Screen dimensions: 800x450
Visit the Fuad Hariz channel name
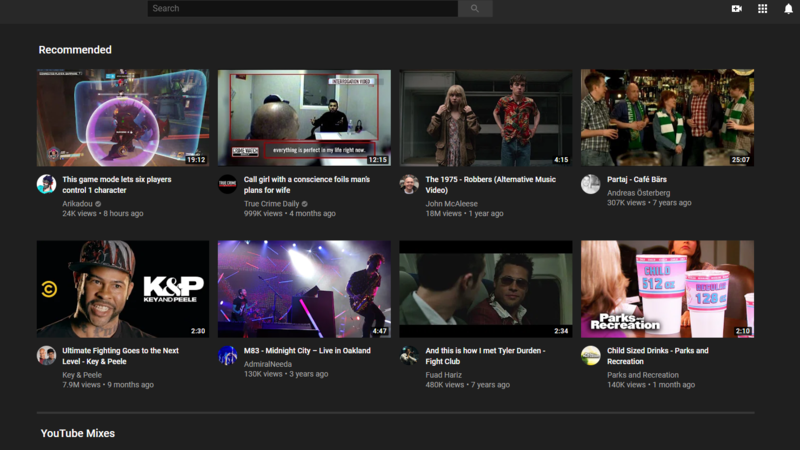pos(444,375)
